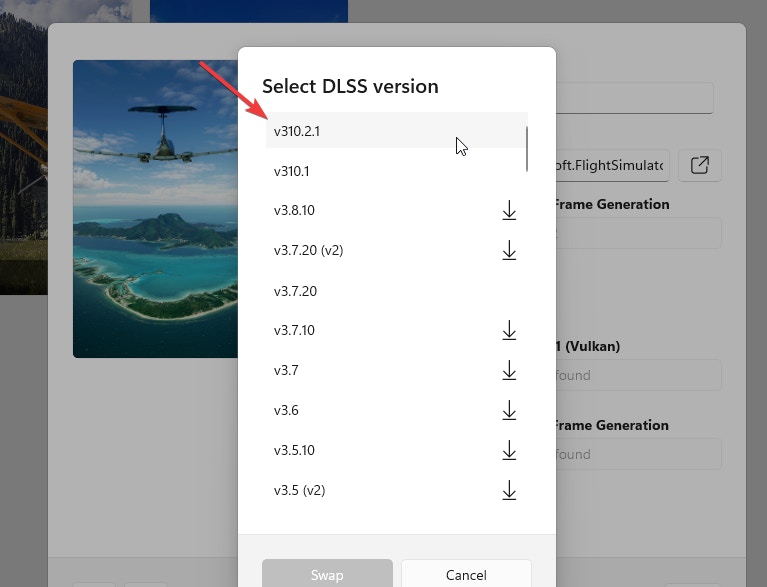Image resolution: width=767 pixels, height=587 pixels.
Task: Click the version list scrollbar thumb
Action: 527,148
